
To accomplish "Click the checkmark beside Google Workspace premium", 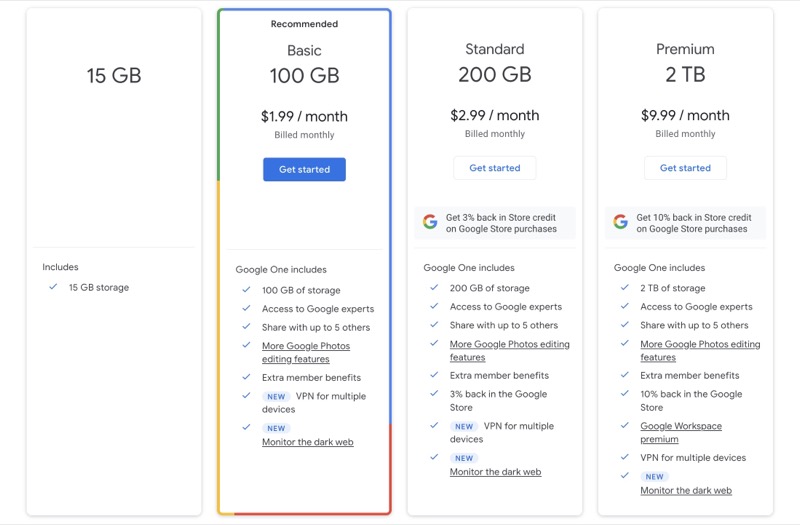I will coord(624,425).
